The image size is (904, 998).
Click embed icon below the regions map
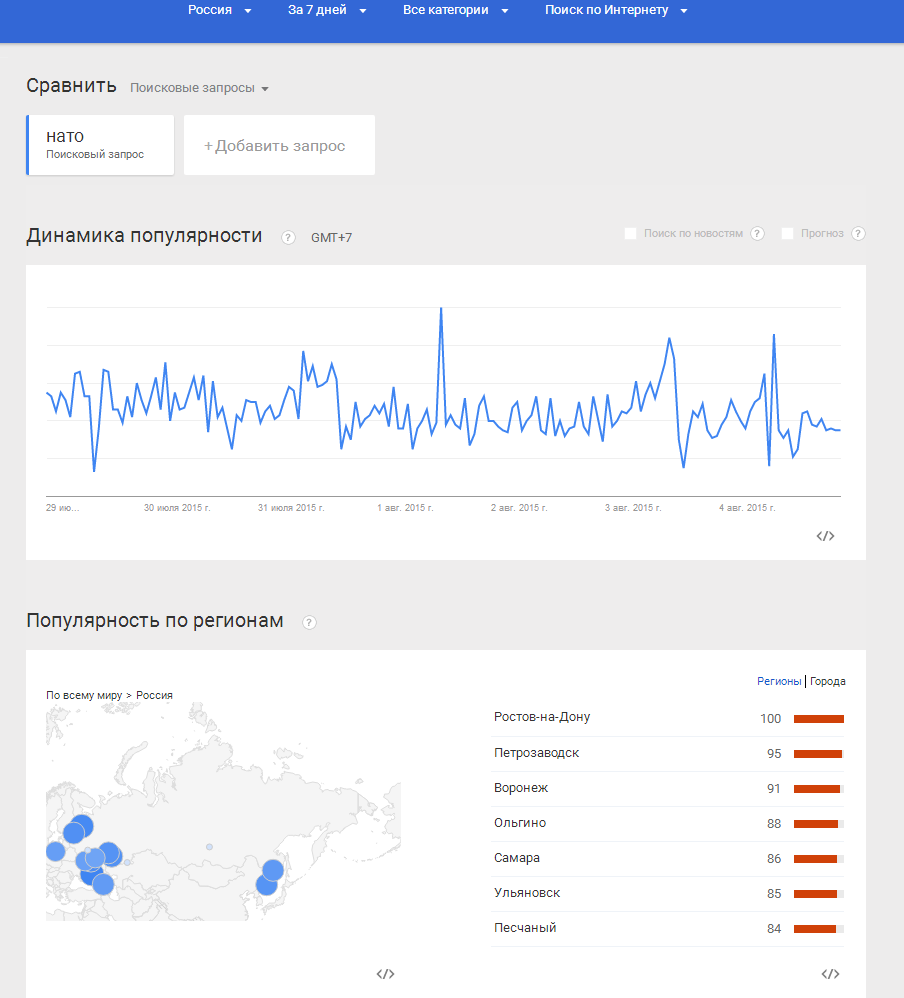386,974
